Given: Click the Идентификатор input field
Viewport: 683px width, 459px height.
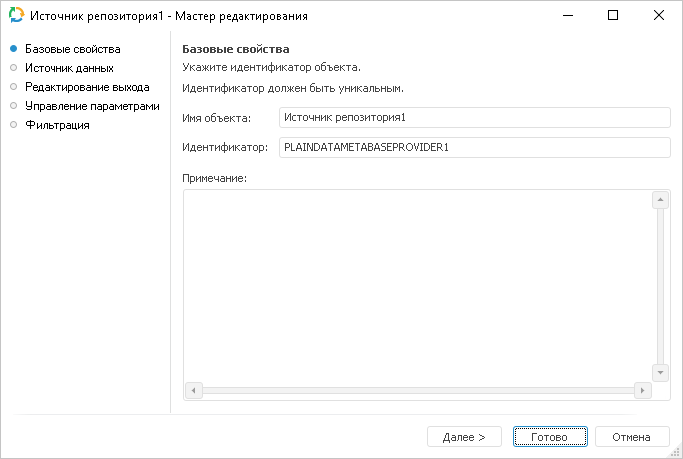Looking at the screenshot, I should click(x=474, y=147).
